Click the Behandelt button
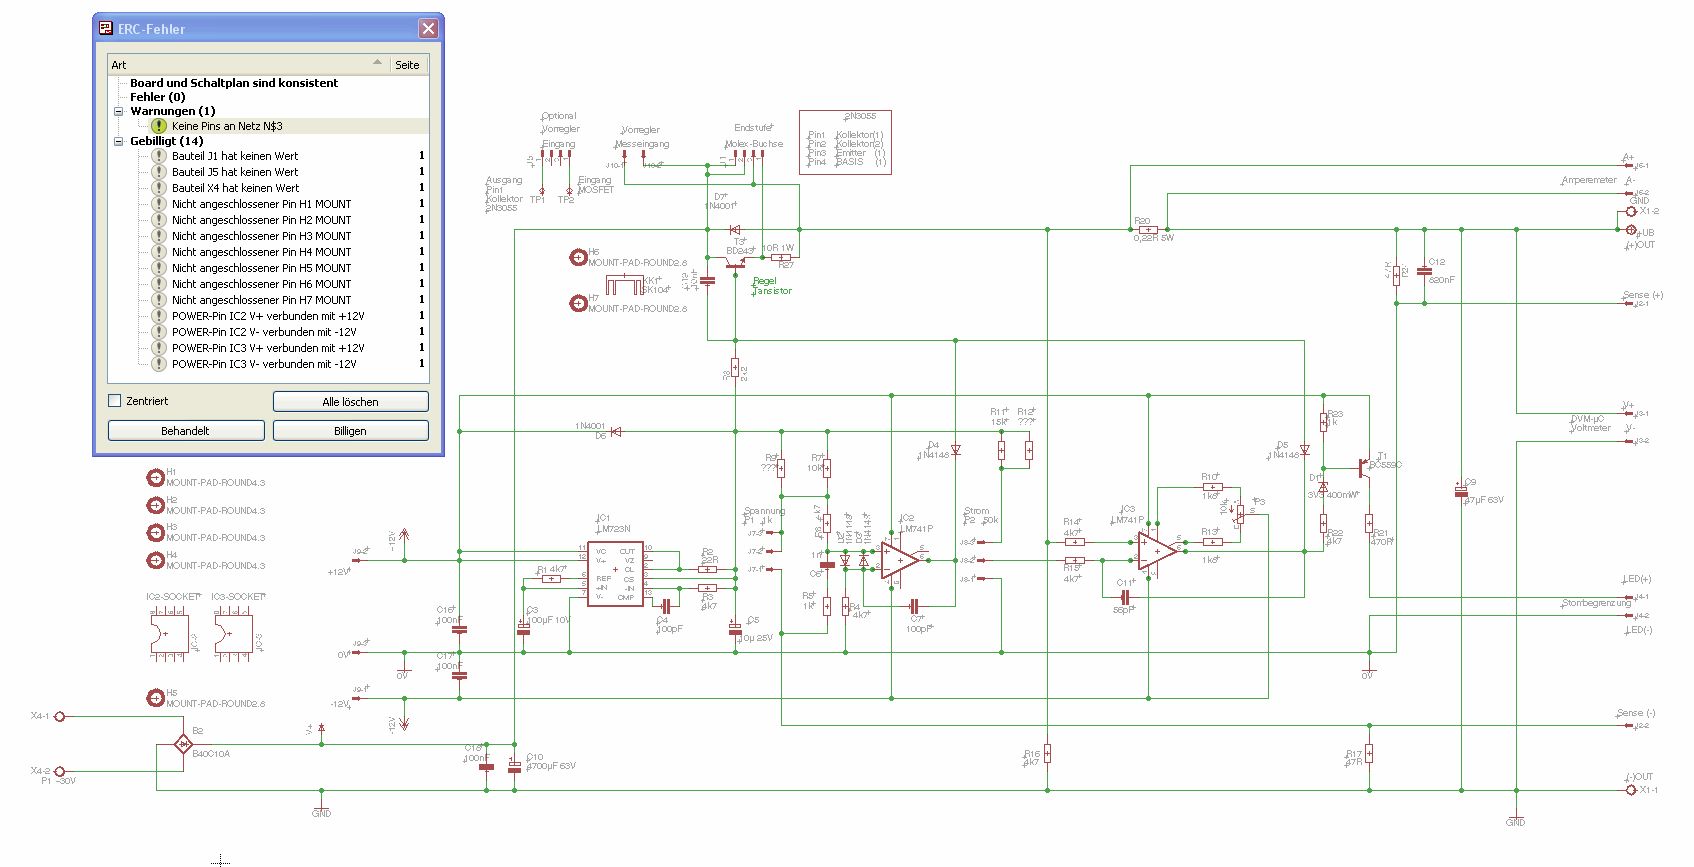The width and height of the screenshot is (1694, 867). (186, 431)
